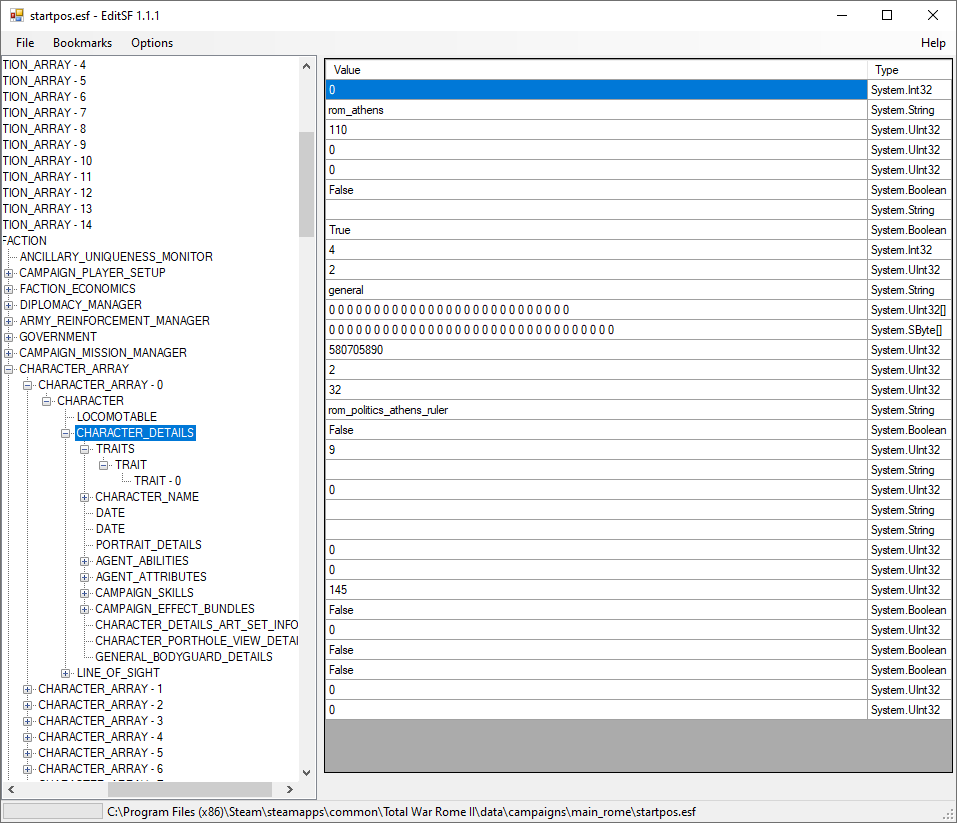Select the System.SByte[] type cell
Screen dimensions: 957x823
click(x=909, y=330)
